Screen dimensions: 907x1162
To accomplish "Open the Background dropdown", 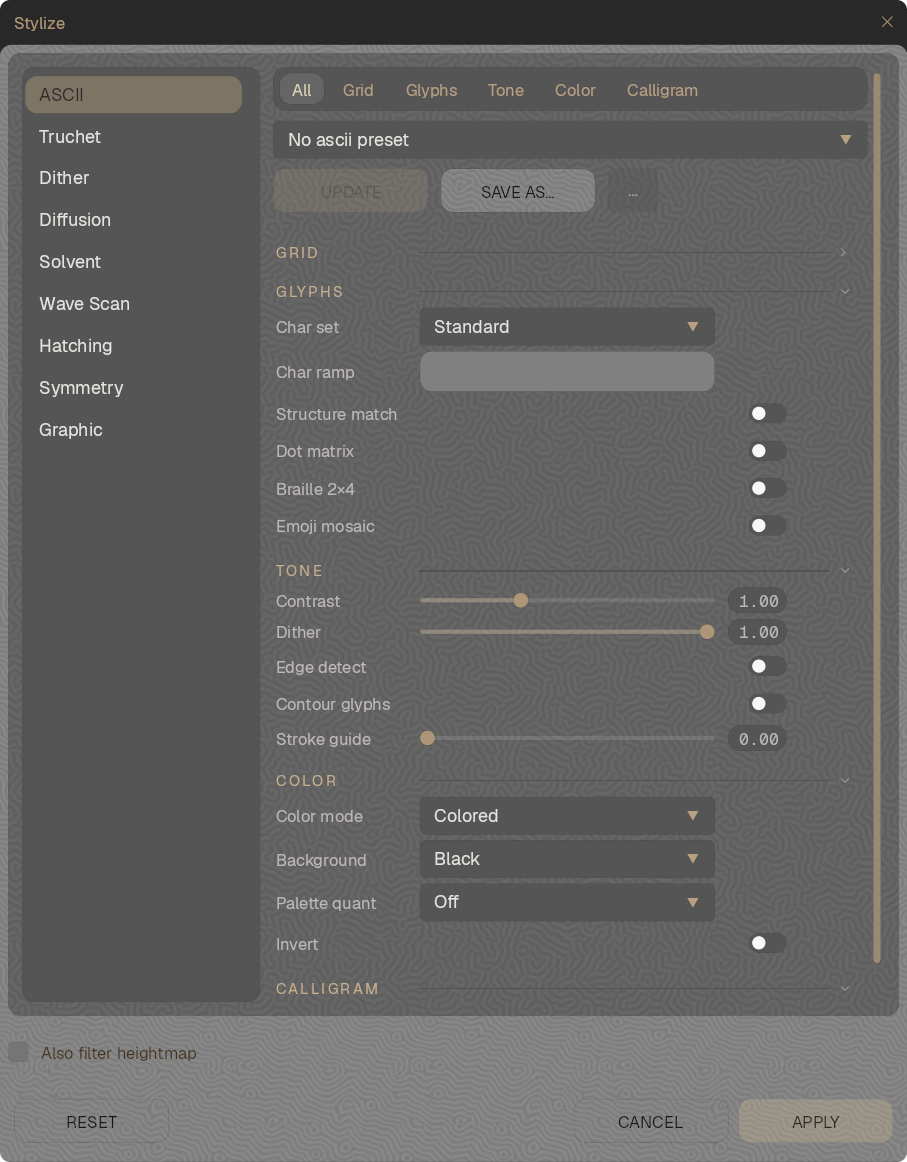I will 567,859.
